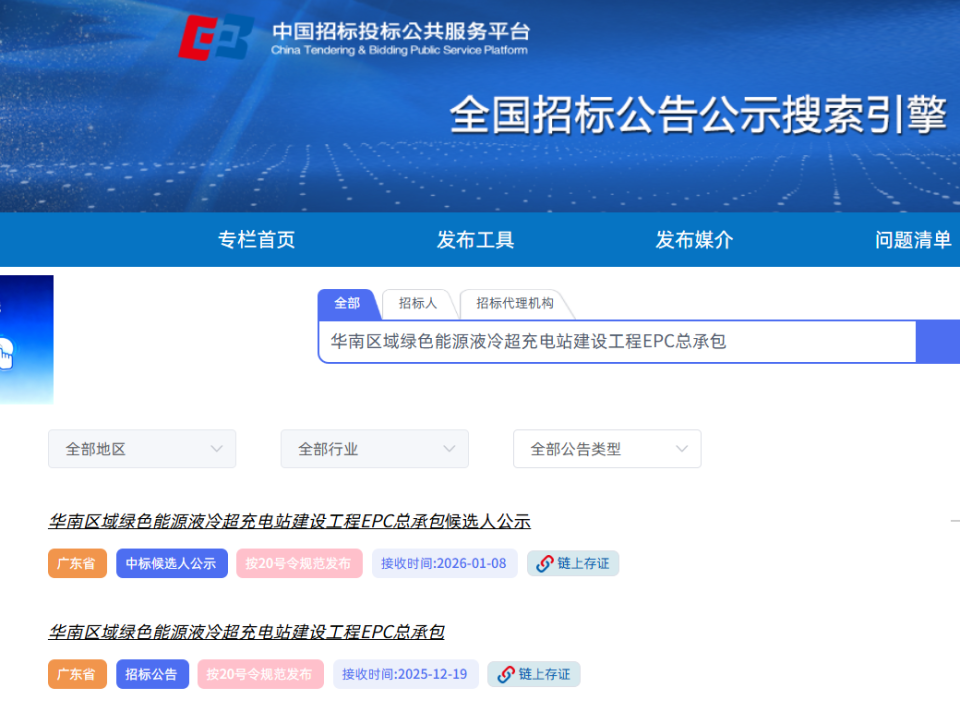Click the China Tendering platform logo icon

(x=216, y=38)
